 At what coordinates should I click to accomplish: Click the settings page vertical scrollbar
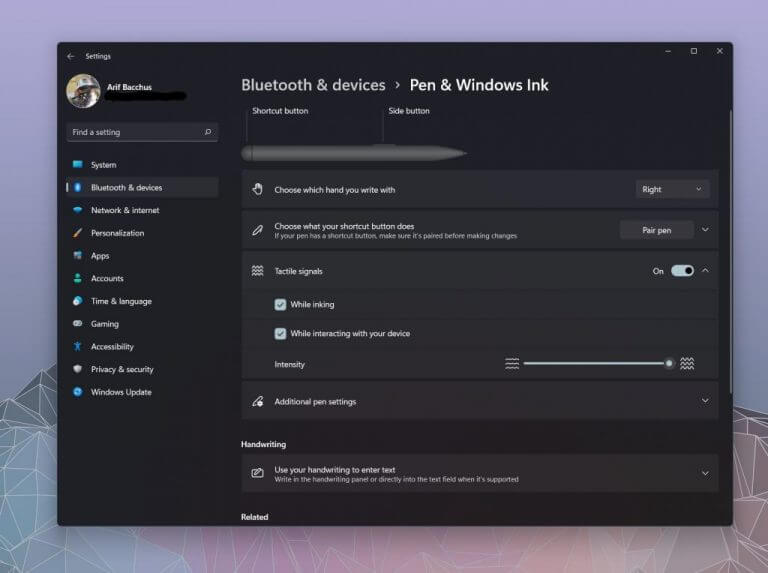(x=730, y=251)
